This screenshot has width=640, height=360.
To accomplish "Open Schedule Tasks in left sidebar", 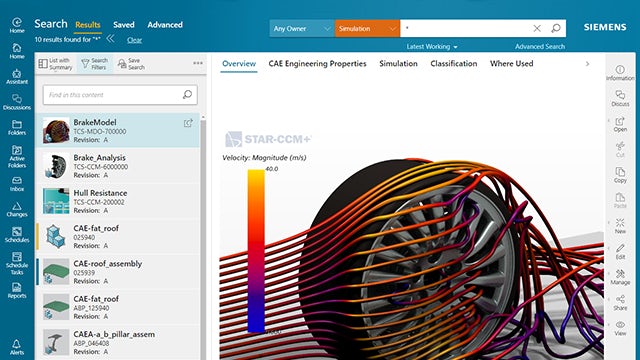I will 17,264.
